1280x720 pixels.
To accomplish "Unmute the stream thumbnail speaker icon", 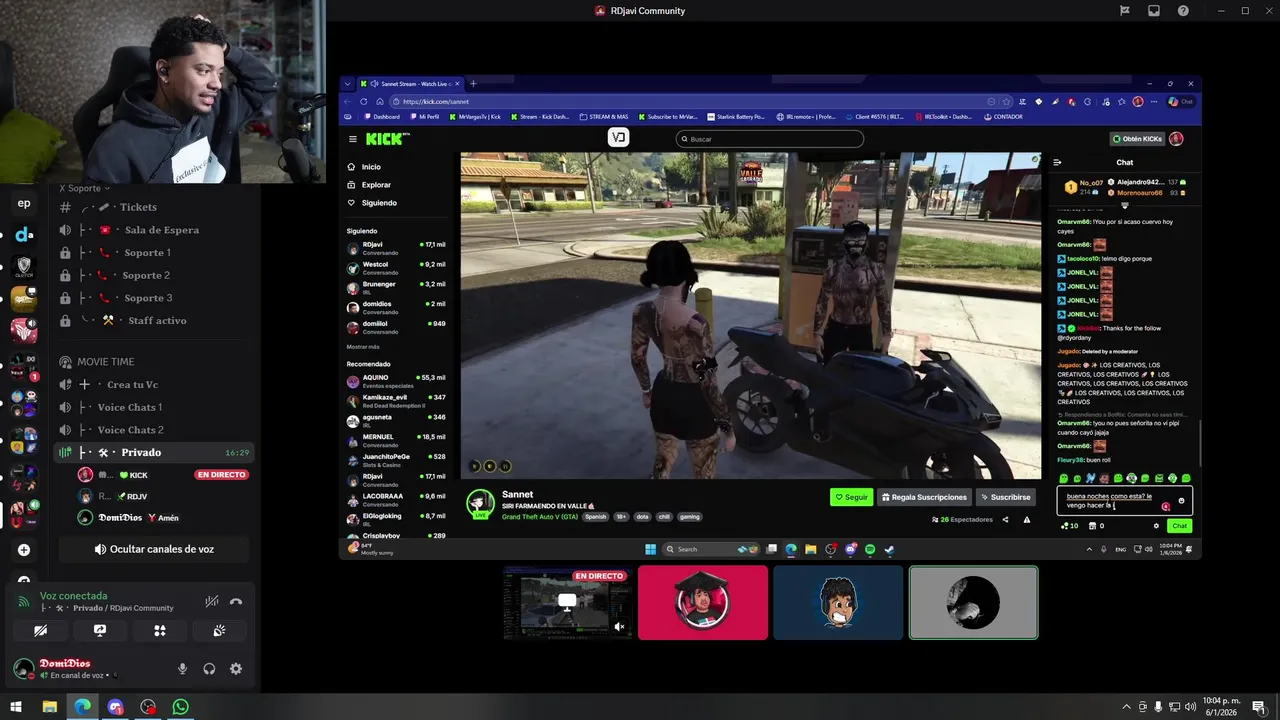I will pos(619,627).
